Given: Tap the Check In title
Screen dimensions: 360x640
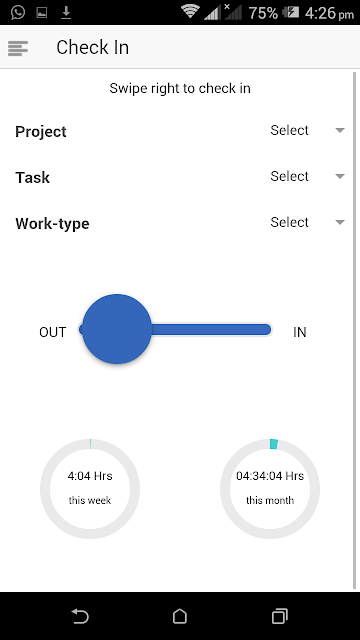Looking at the screenshot, I should point(93,47).
